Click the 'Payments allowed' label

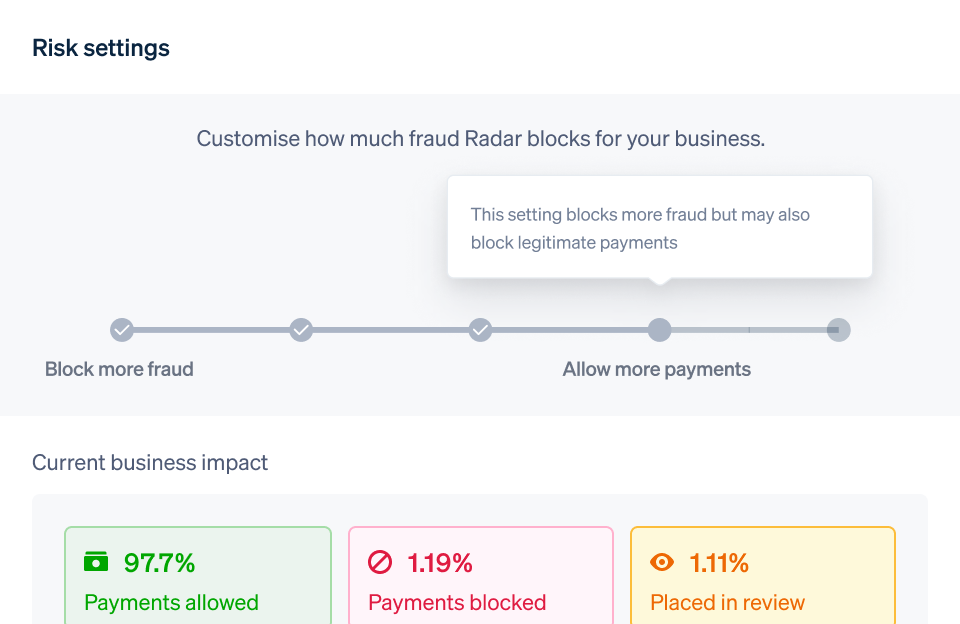[171, 602]
